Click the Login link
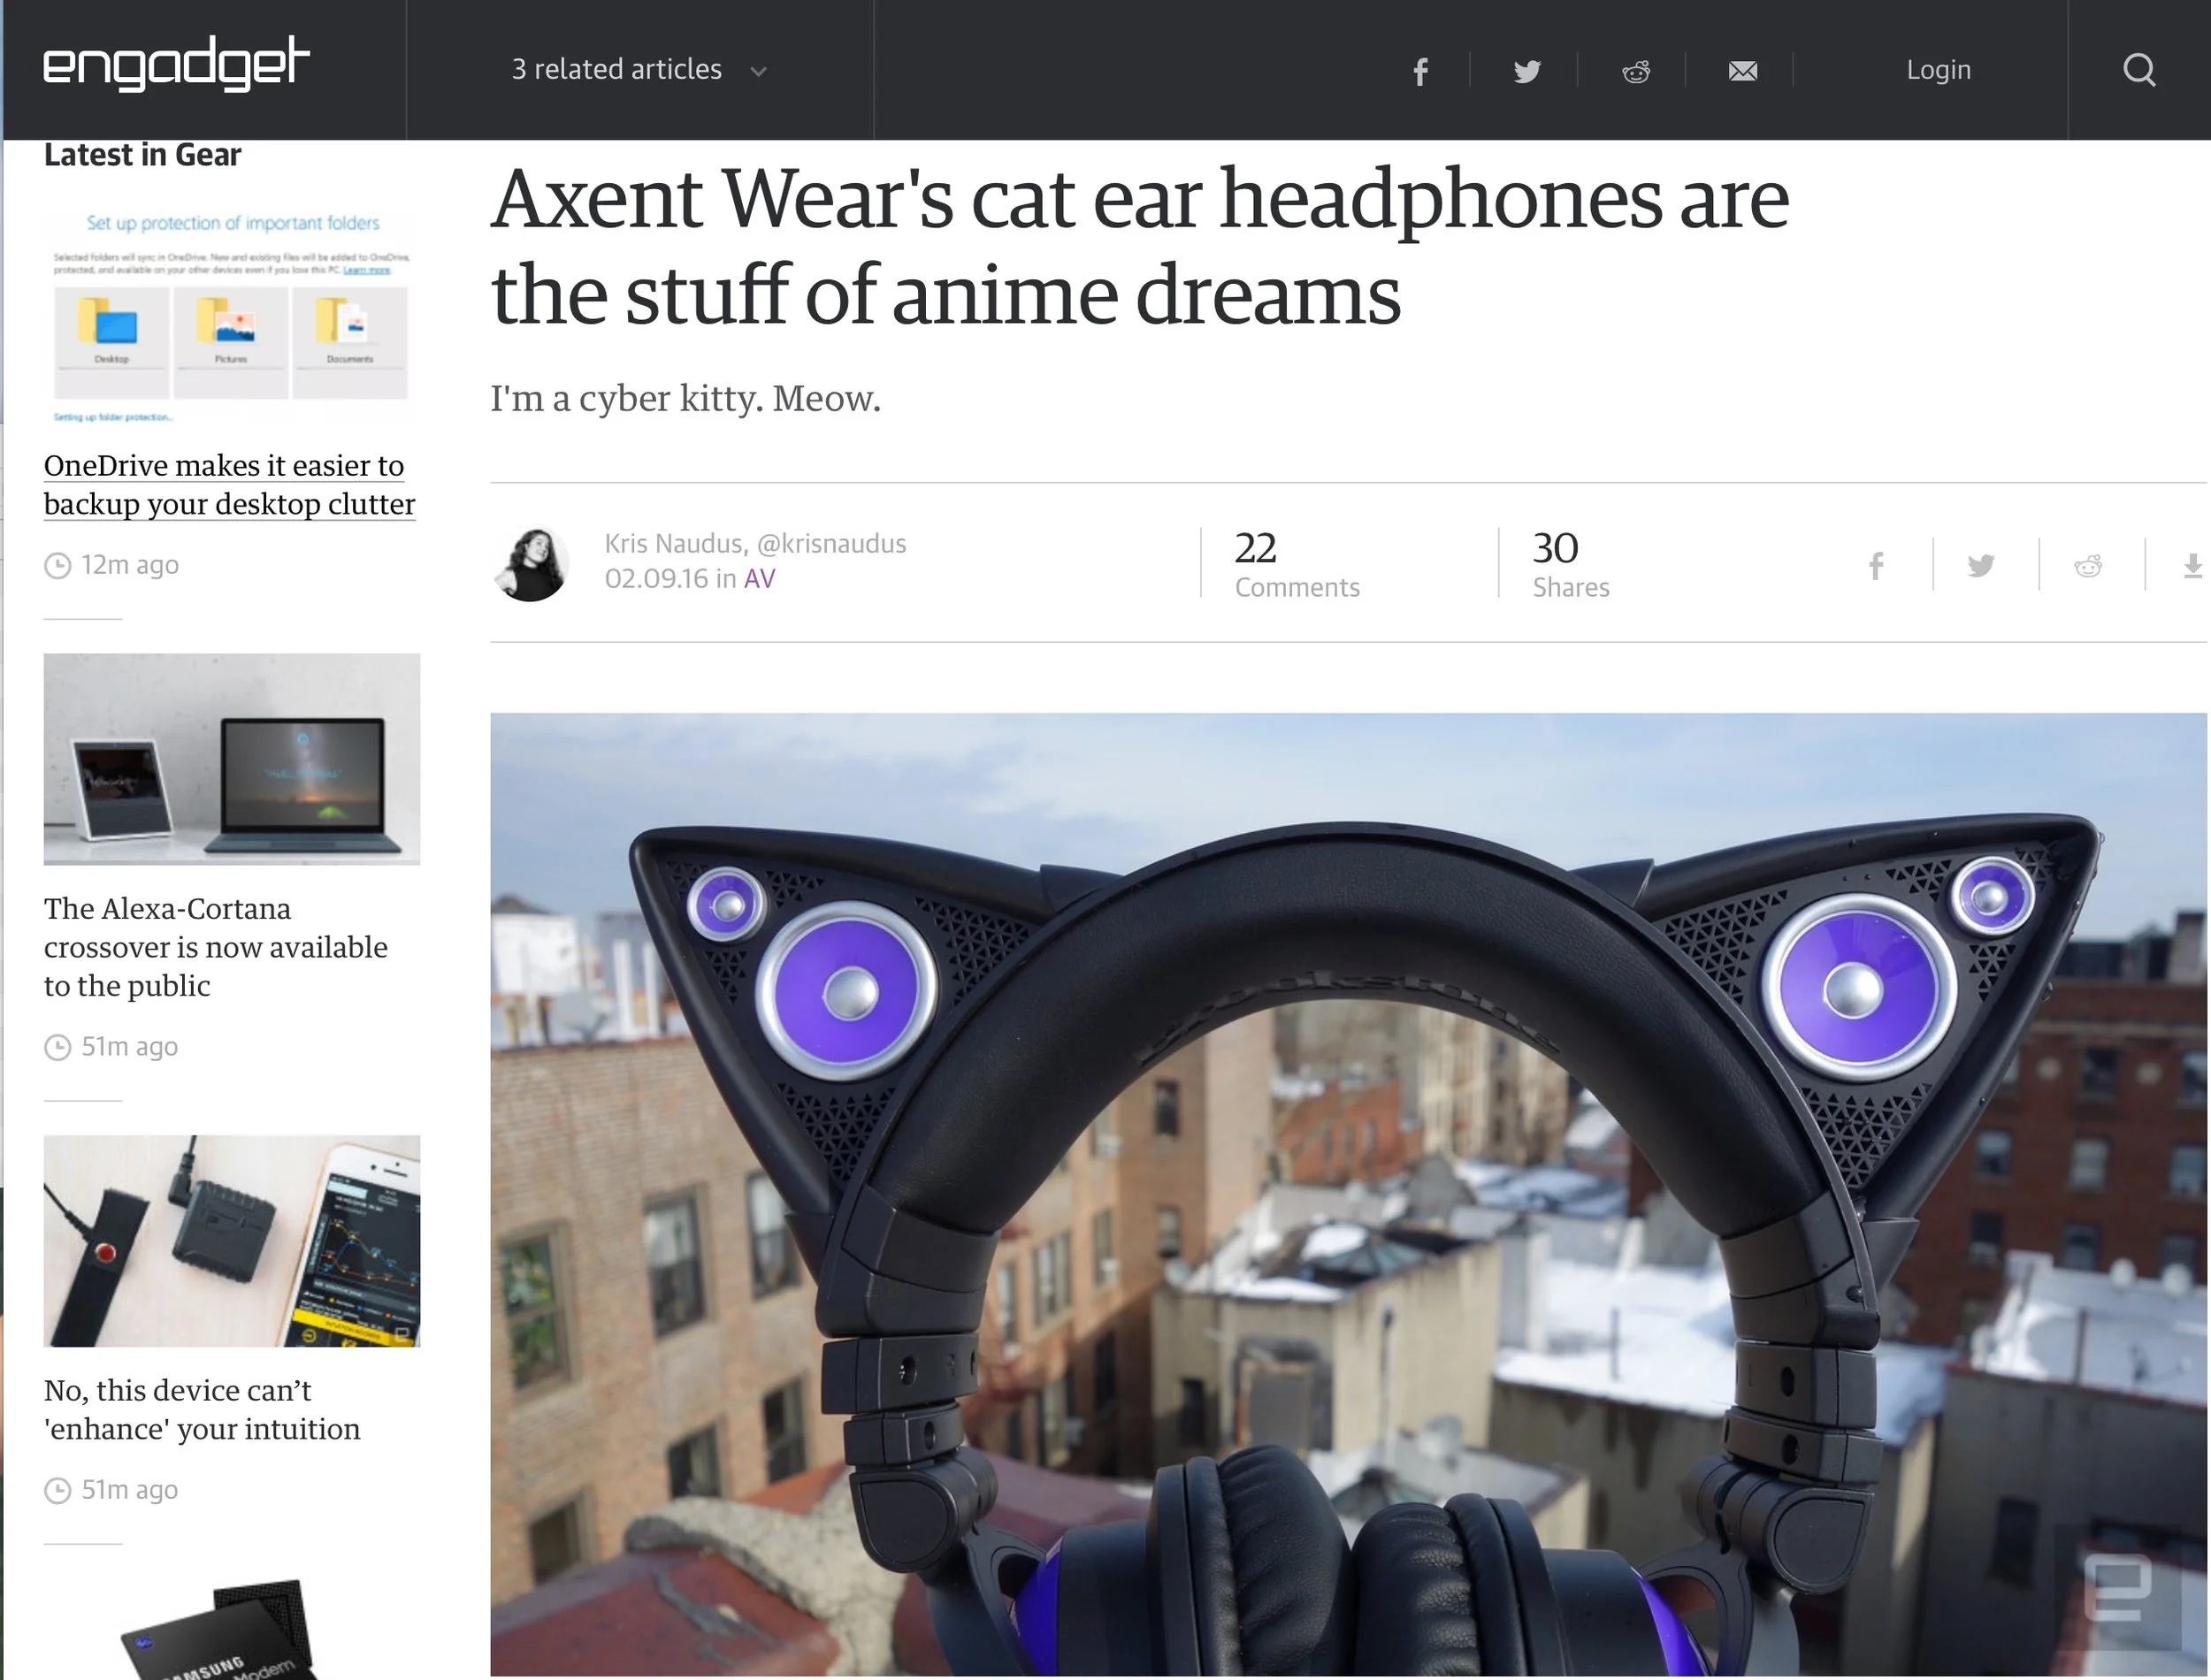The height and width of the screenshot is (1680, 2211). point(1938,70)
